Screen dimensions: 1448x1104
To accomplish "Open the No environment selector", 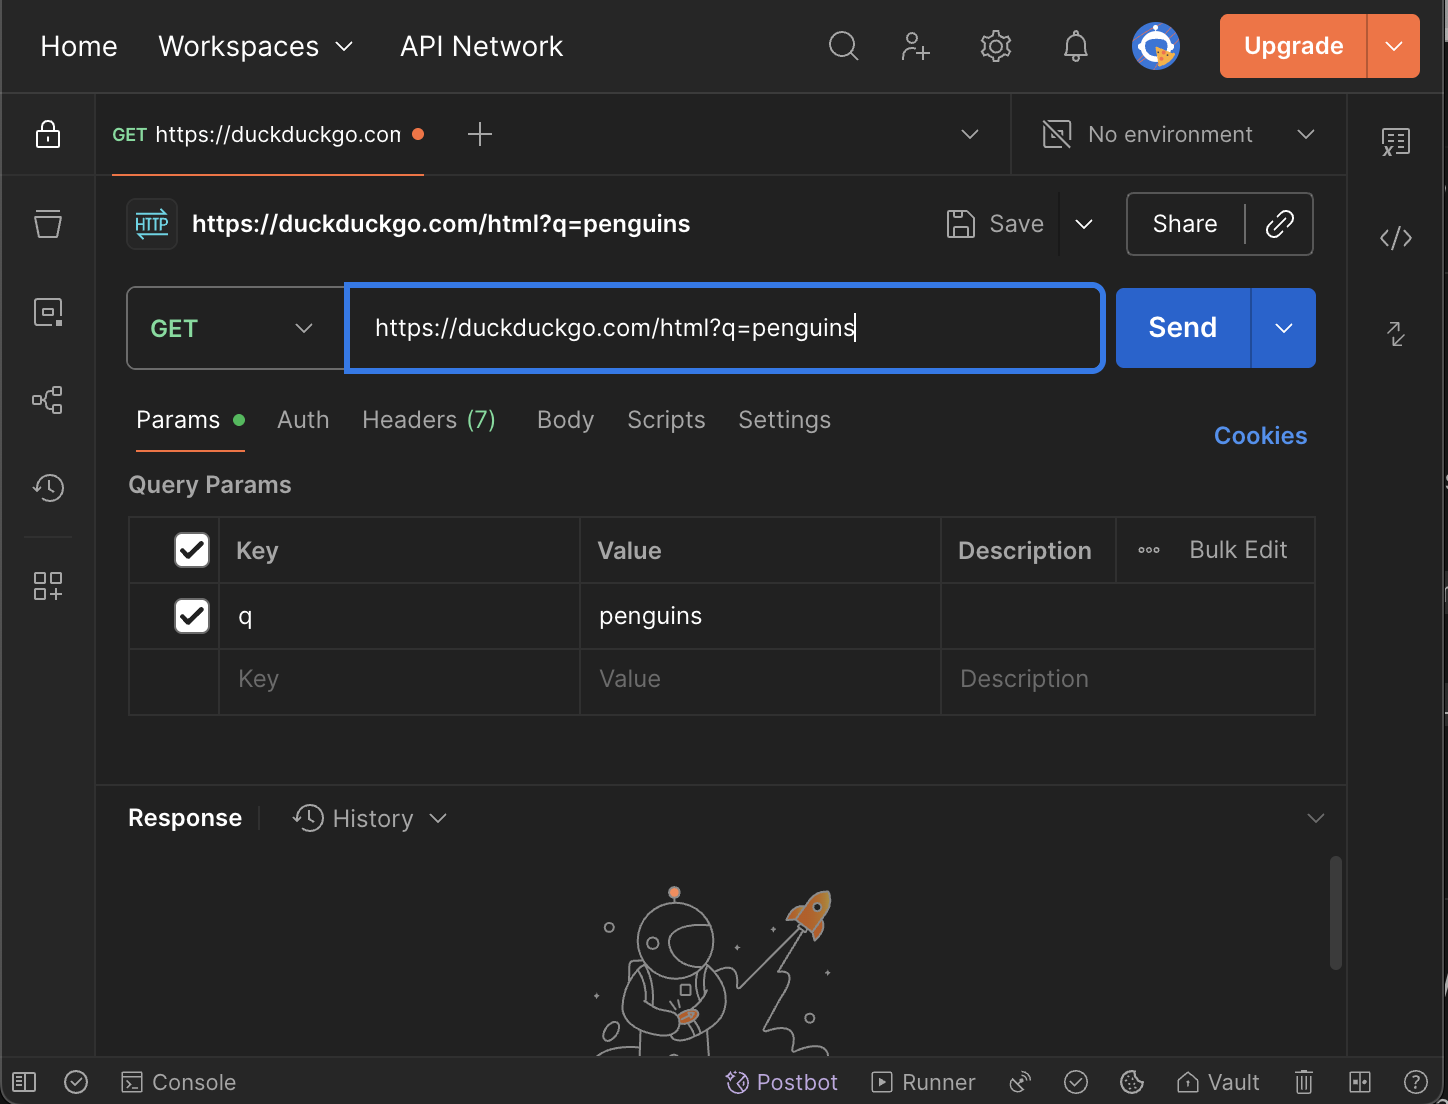I will pyautogui.click(x=1179, y=134).
